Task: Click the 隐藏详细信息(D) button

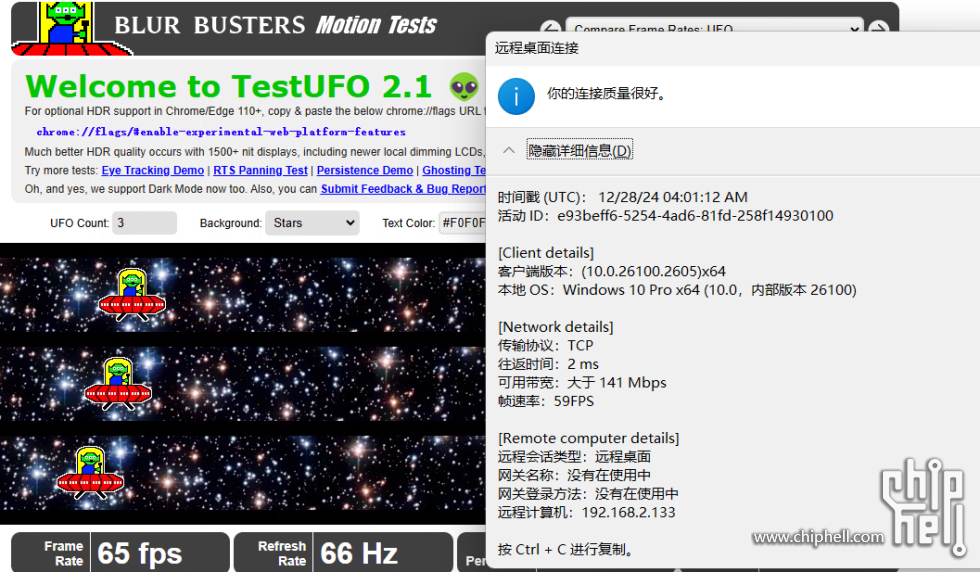Action: 579,150
